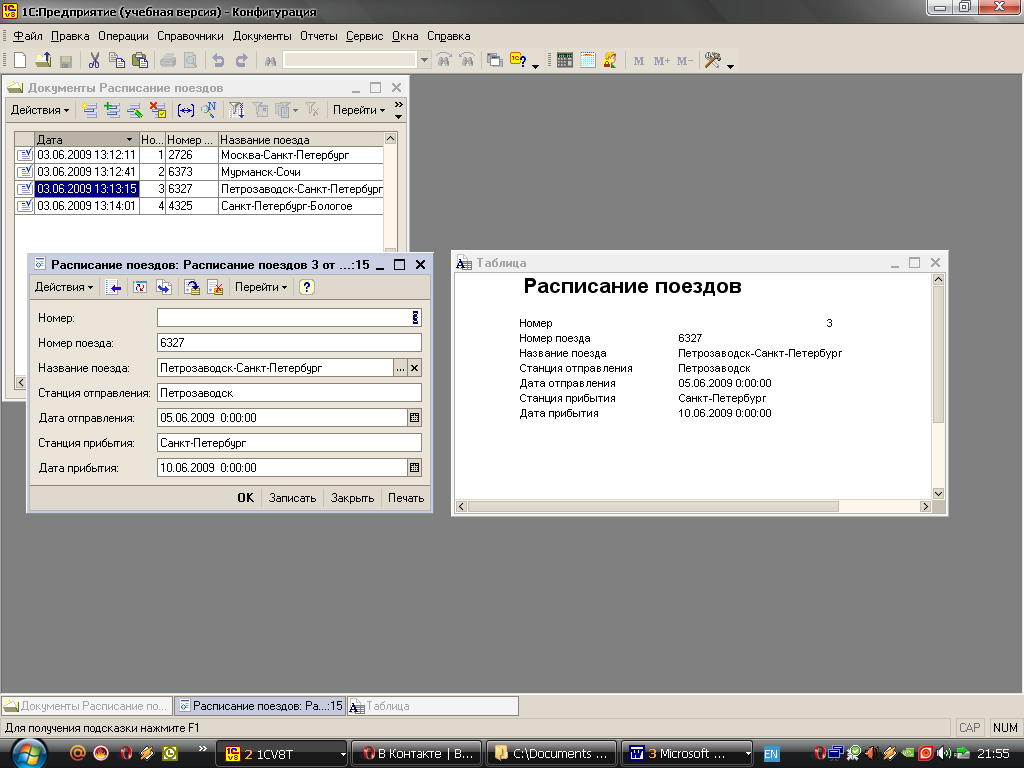The image size is (1024, 768).
Task: Open the calculator from the main toolbar
Action: [x=565, y=60]
